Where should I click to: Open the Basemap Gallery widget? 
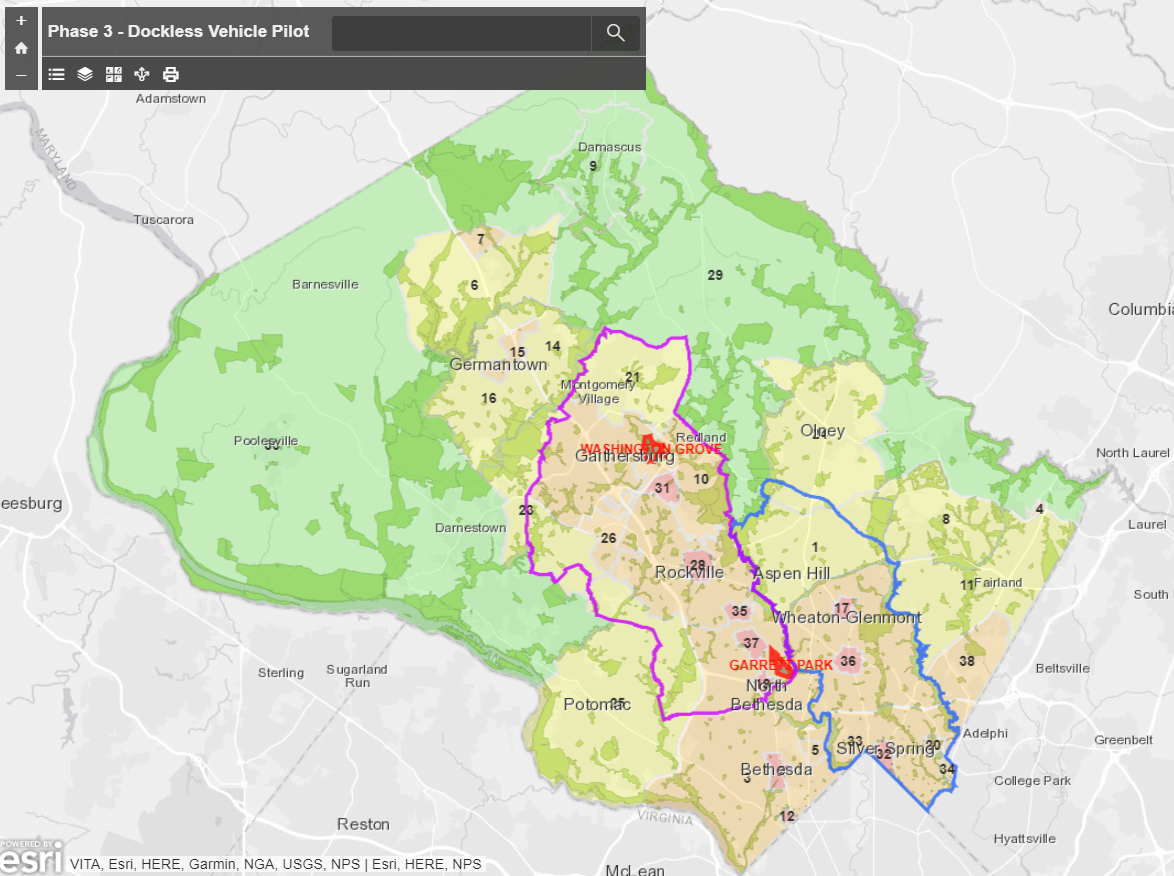point(113,74)
